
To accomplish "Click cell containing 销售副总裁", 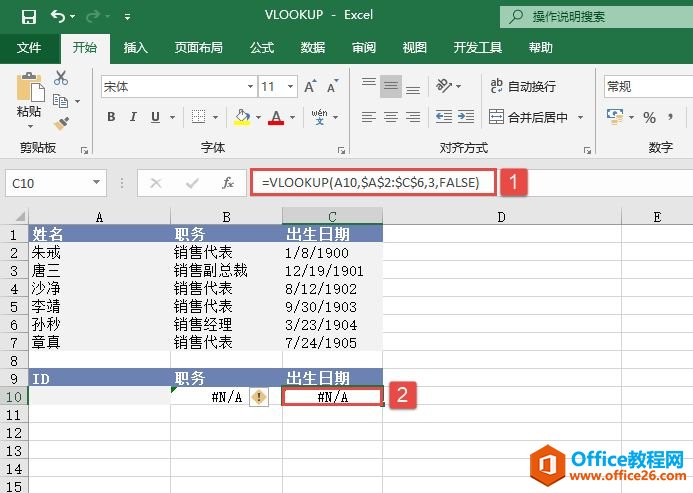I will pos(226,271).
